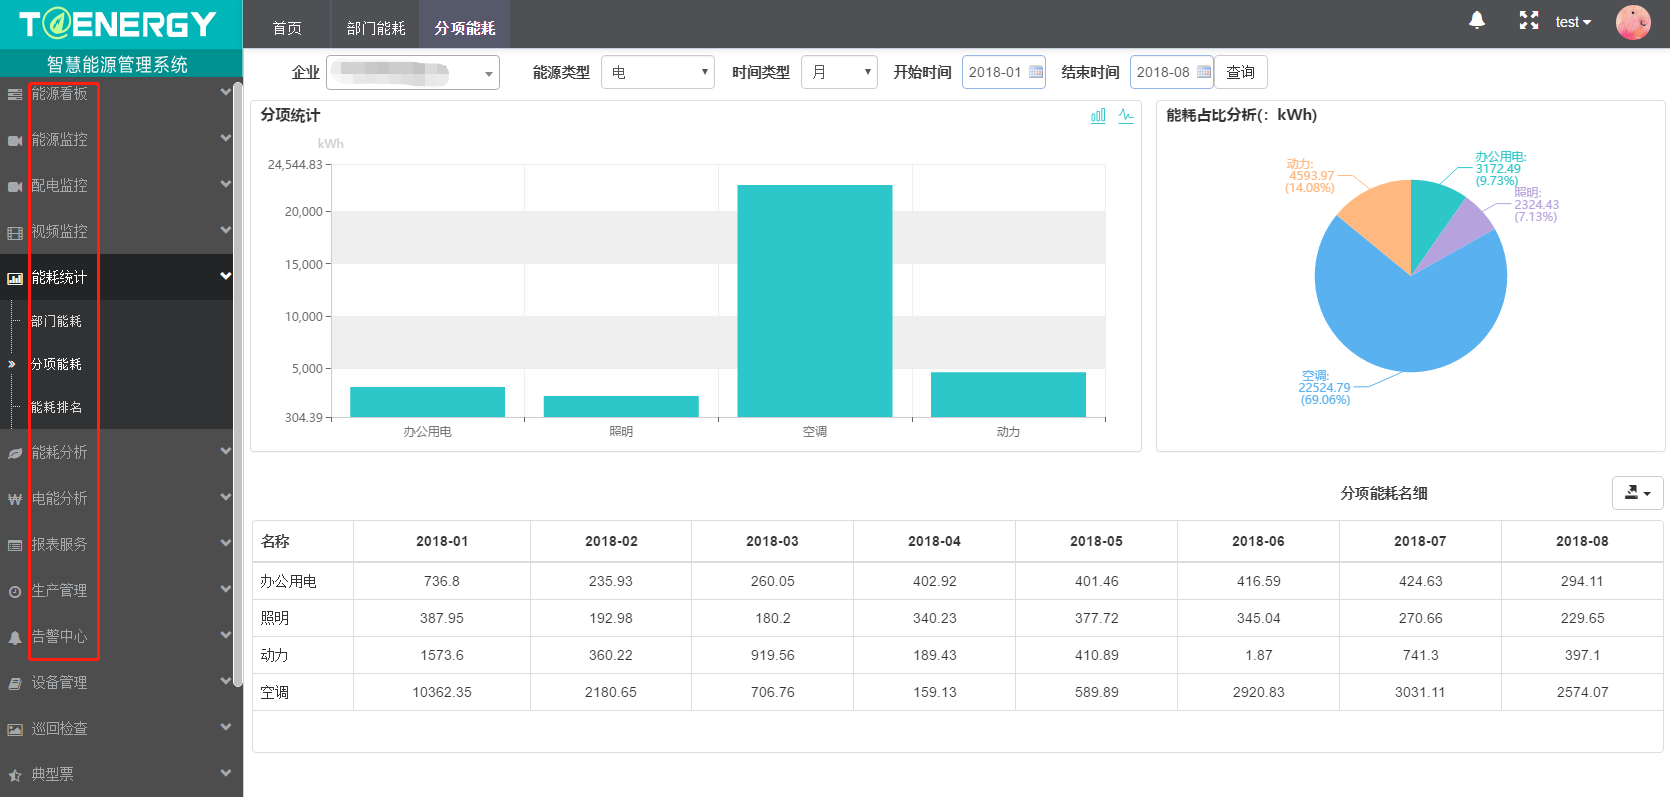Open the export table dropdown button
The height and width of the screenshot is (797, 1670).
pos(1637,493)
